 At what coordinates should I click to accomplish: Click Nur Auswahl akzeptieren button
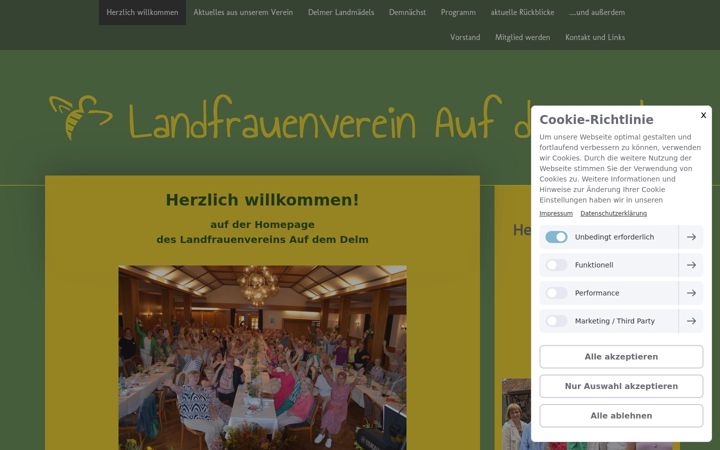(621, 386)
